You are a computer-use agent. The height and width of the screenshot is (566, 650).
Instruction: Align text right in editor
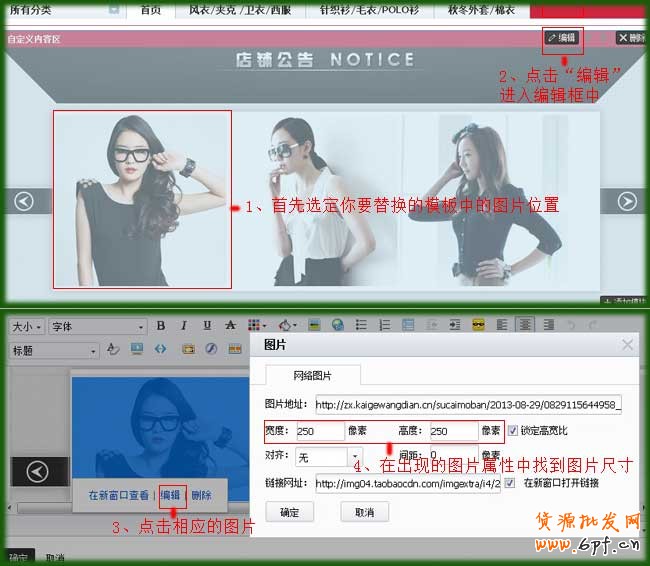[548, 325]
